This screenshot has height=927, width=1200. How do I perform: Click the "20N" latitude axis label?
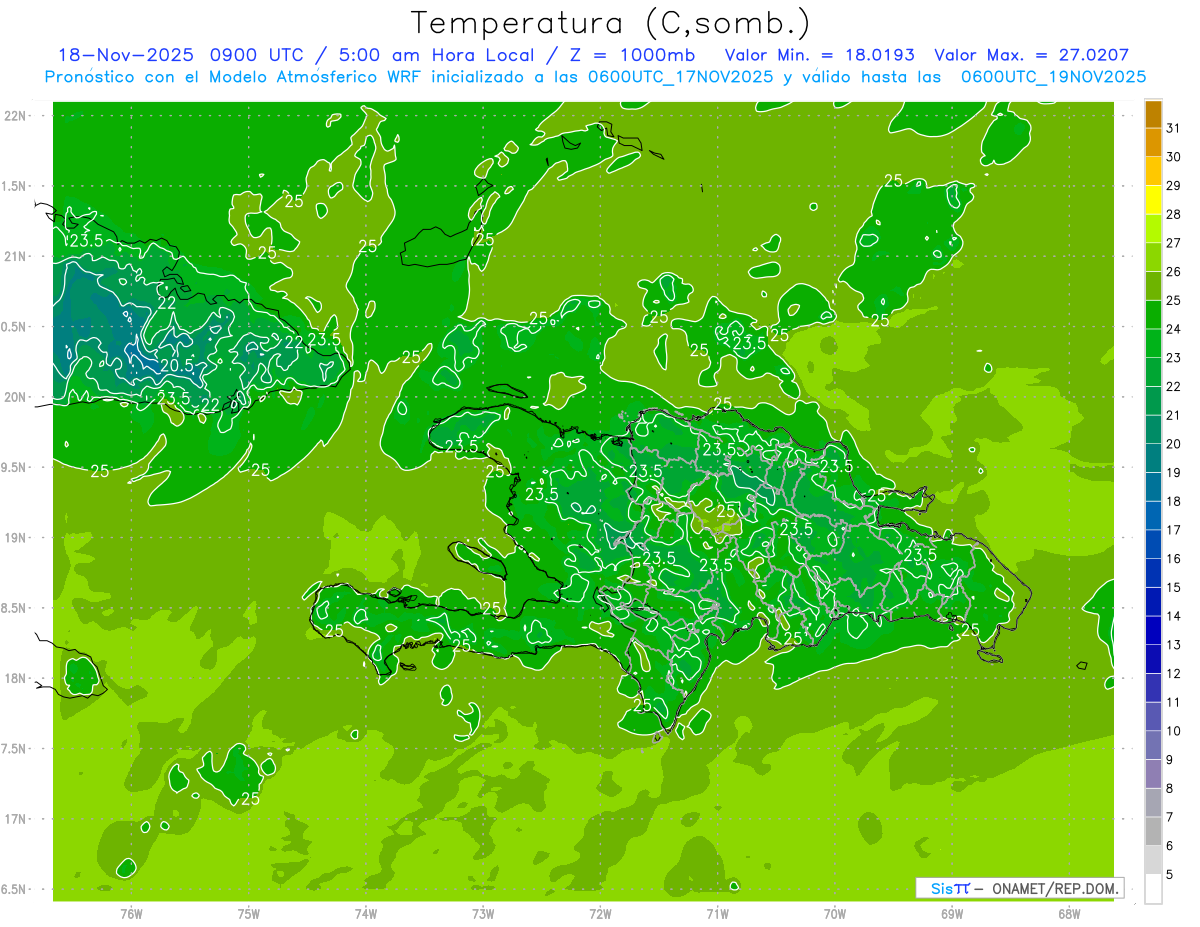(x=17, y=397)
